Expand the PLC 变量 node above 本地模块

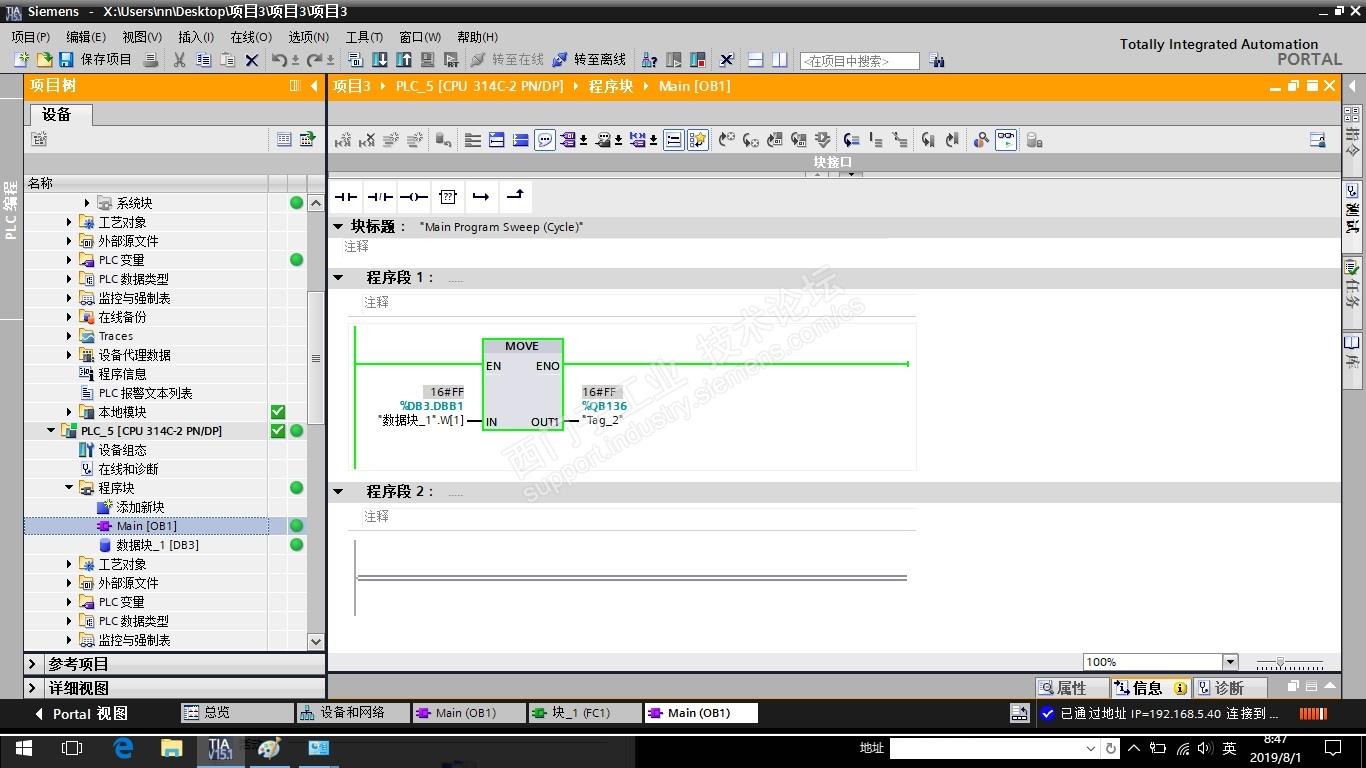[x=69, y=260]
